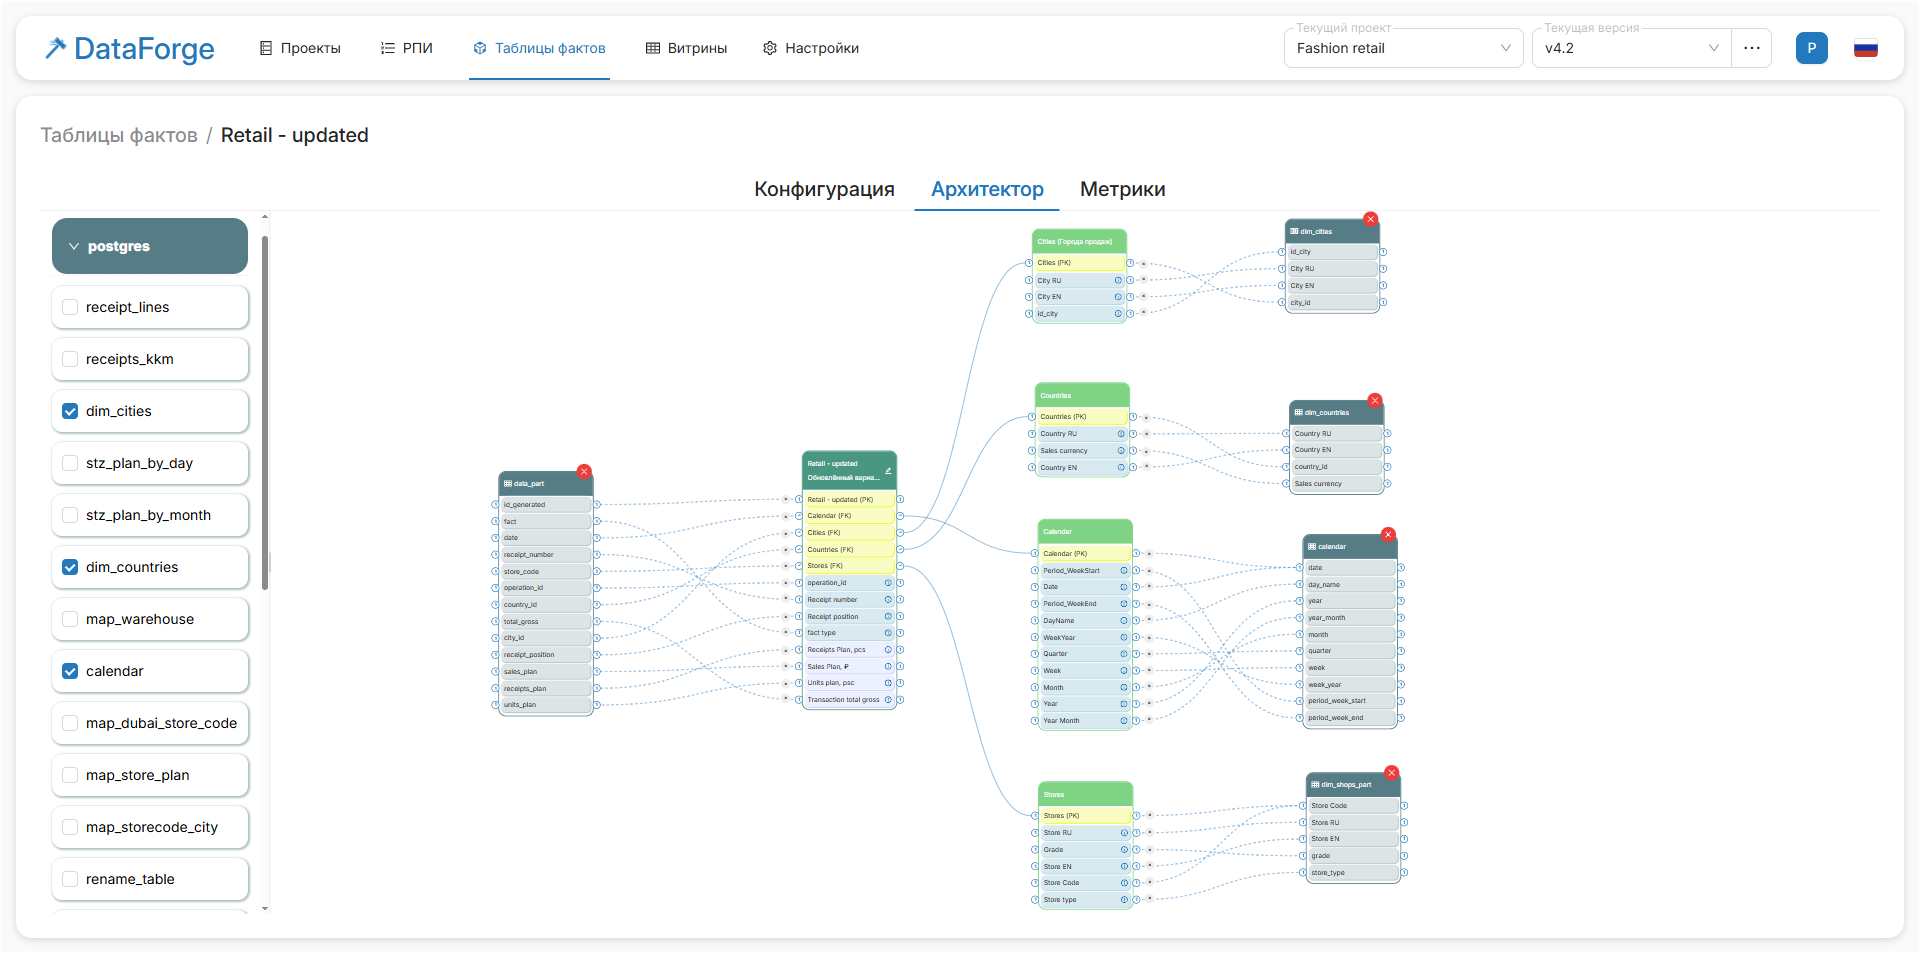Click the DataForge logo

pyautogui.click(x=130, y=48)
